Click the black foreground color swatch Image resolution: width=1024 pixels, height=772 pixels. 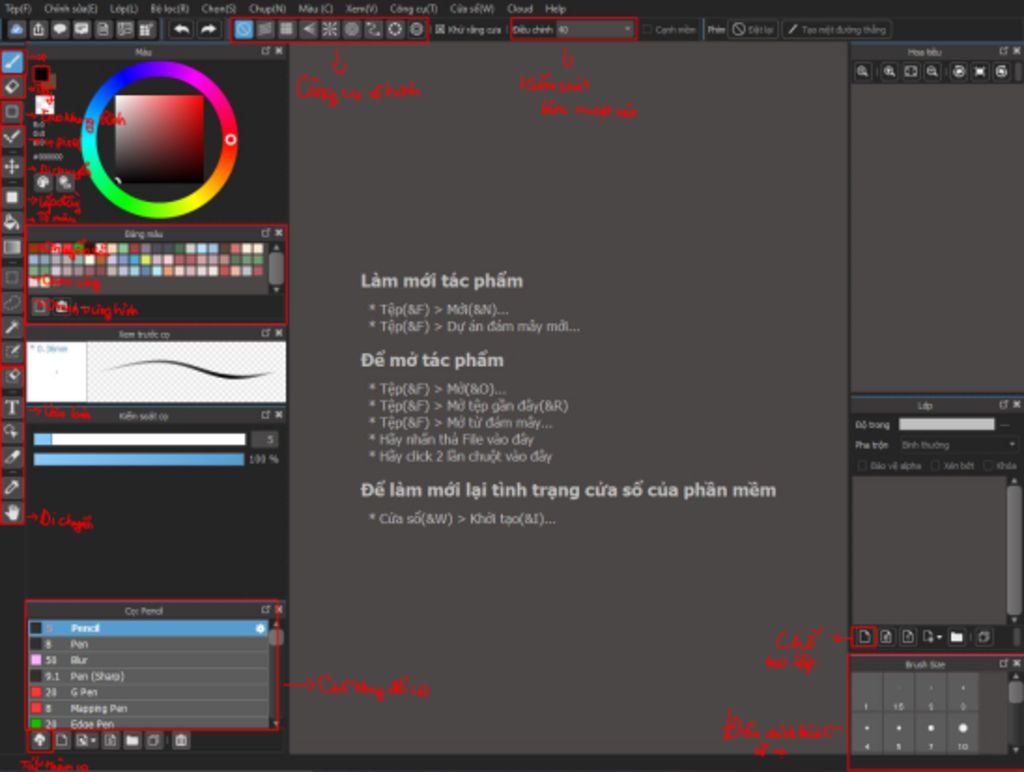pos(41,74)
